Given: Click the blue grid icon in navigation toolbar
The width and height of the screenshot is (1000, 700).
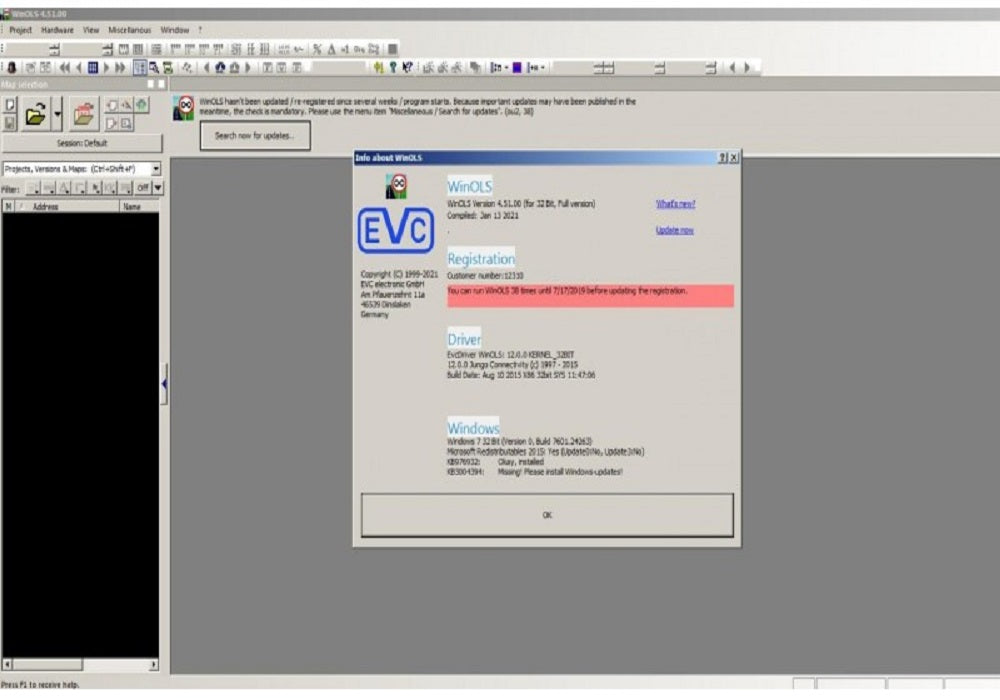Looking at the screenshot, I should click(x=93, y=68).
